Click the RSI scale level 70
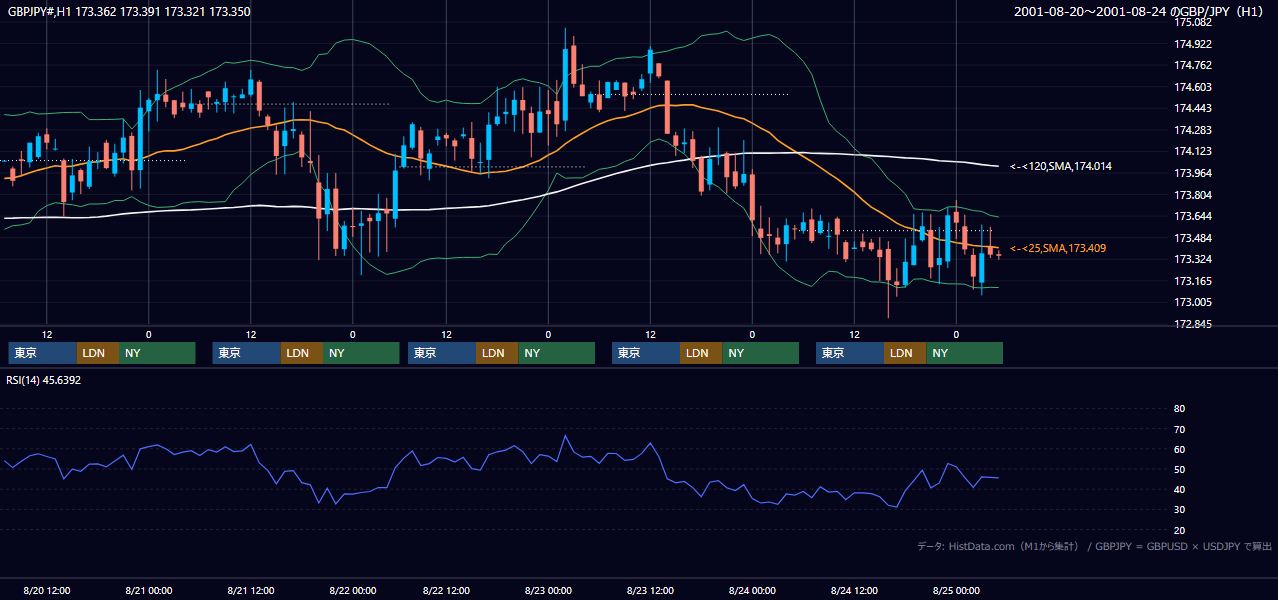1278x600 pixels. [x=1179, y=429]
